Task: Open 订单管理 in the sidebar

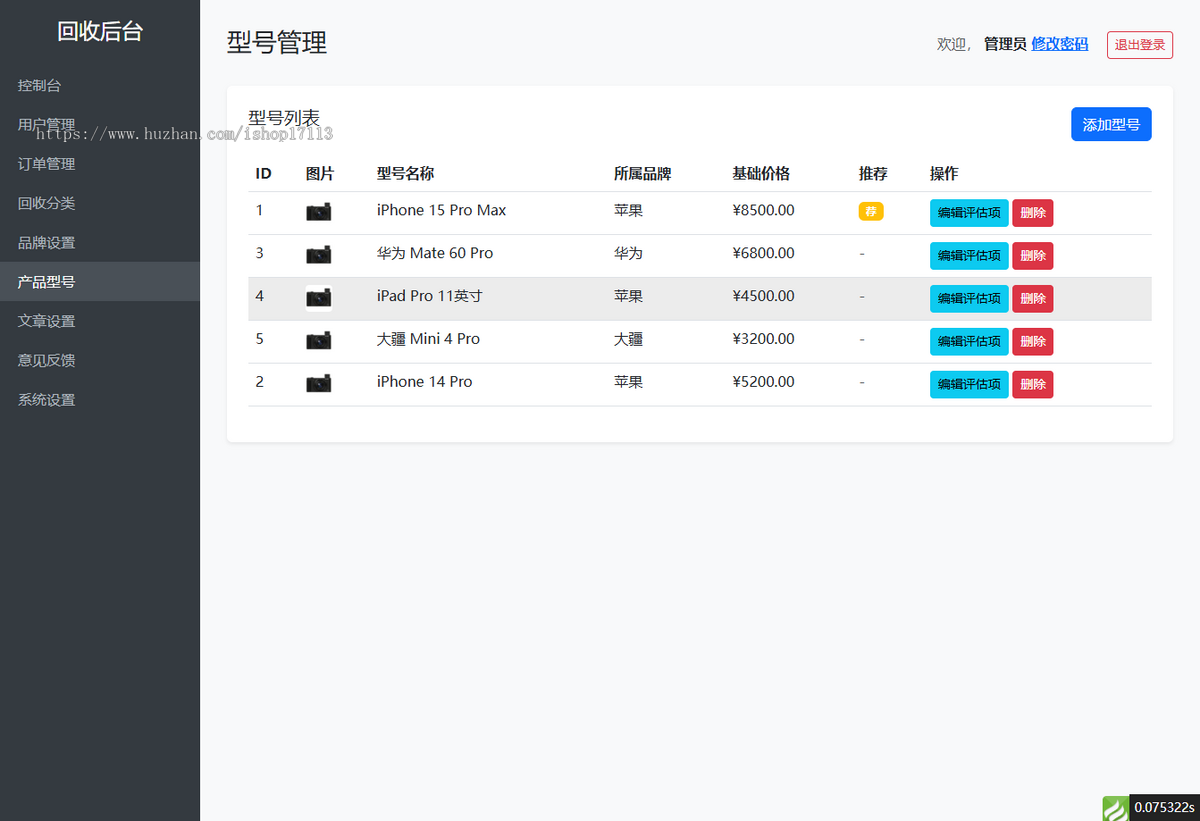Action: pyautogui.click(x=100, y=164)
